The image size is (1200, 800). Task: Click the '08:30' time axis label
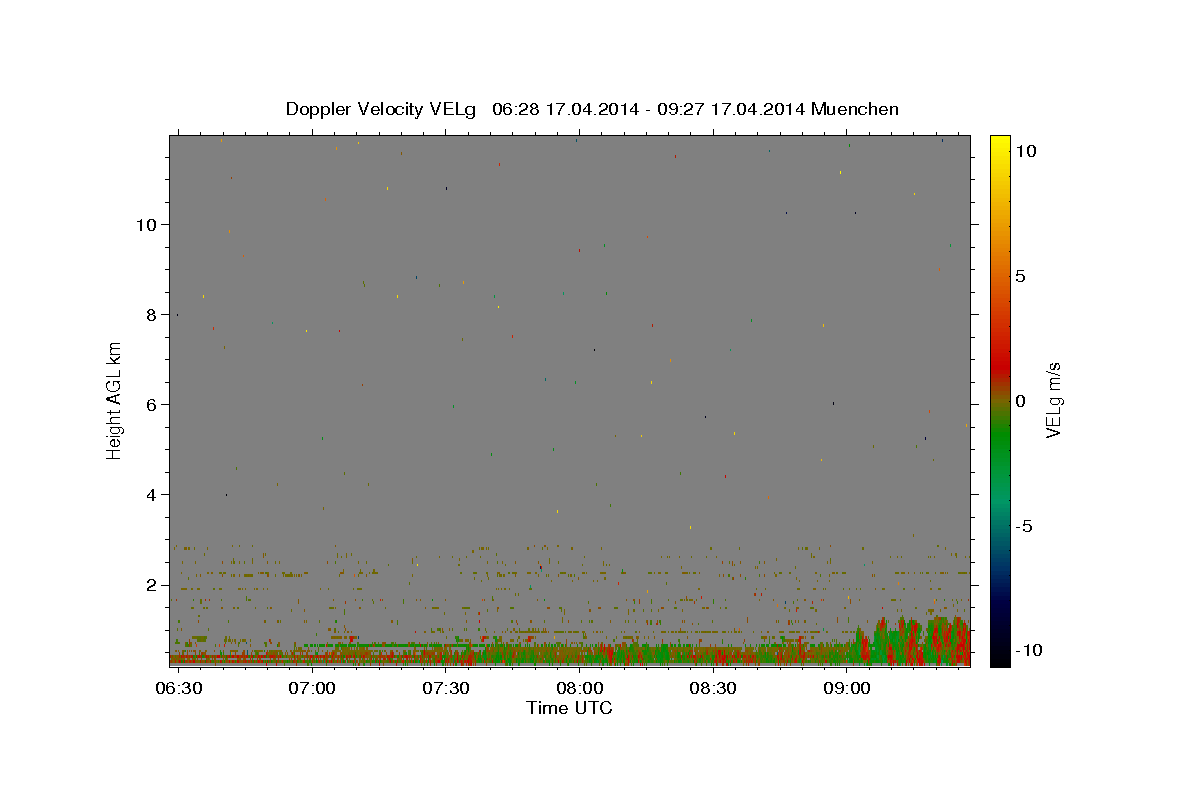point(713,689)
